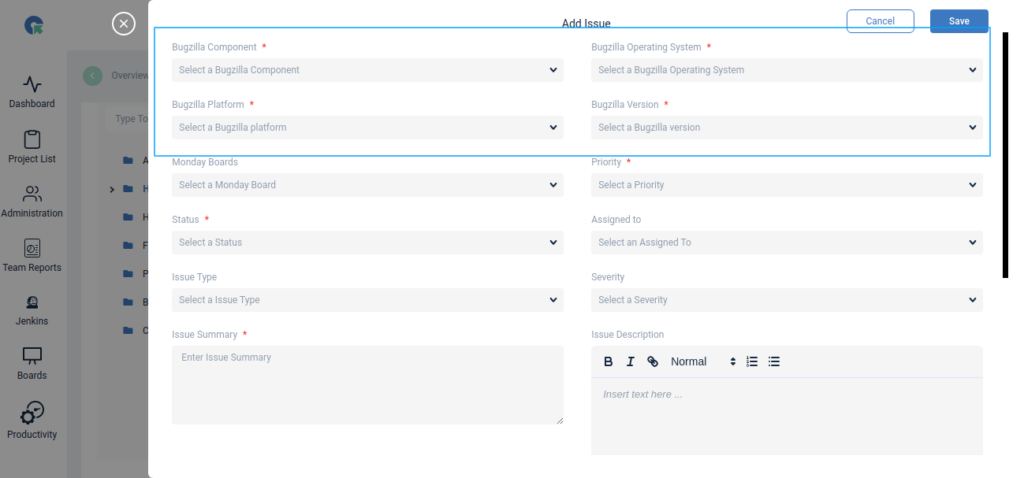Image resolution: width=1024 pixels, height=478 pixels.
Task: Click the Bold formatting icon
Action: [608, 362]
